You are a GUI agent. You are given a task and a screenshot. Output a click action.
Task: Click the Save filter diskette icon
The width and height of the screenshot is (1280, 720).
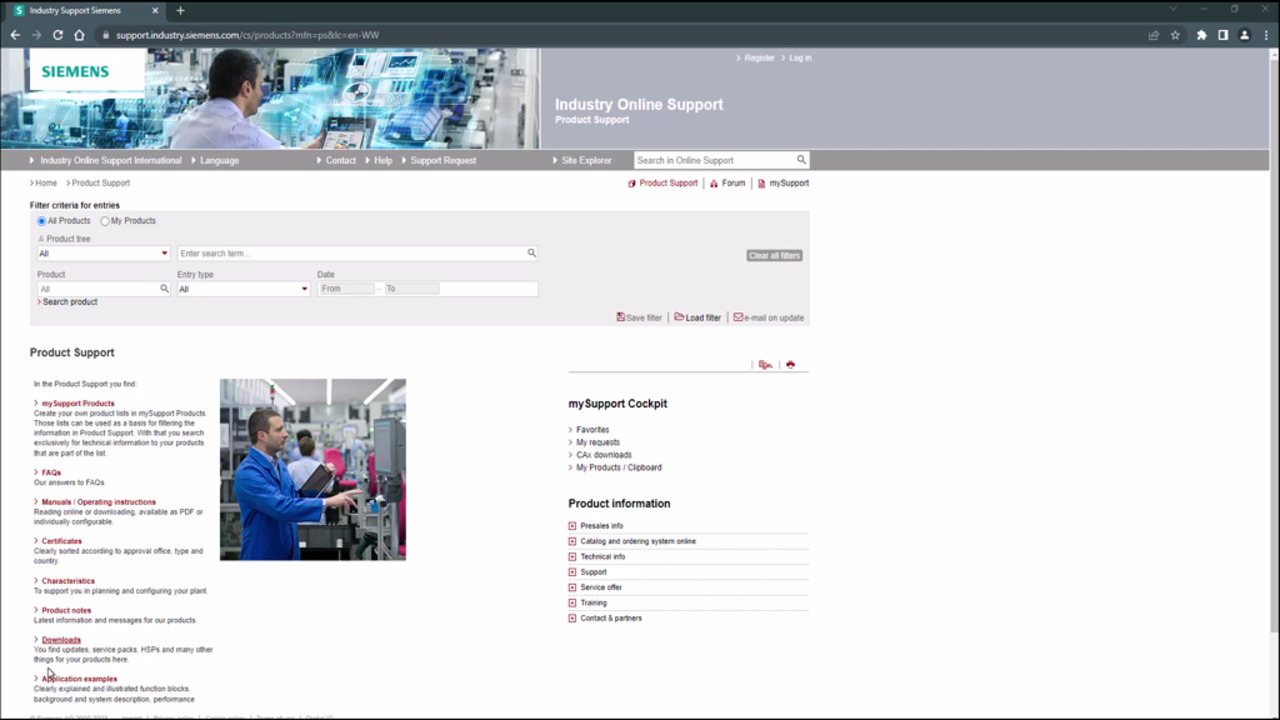621,317
